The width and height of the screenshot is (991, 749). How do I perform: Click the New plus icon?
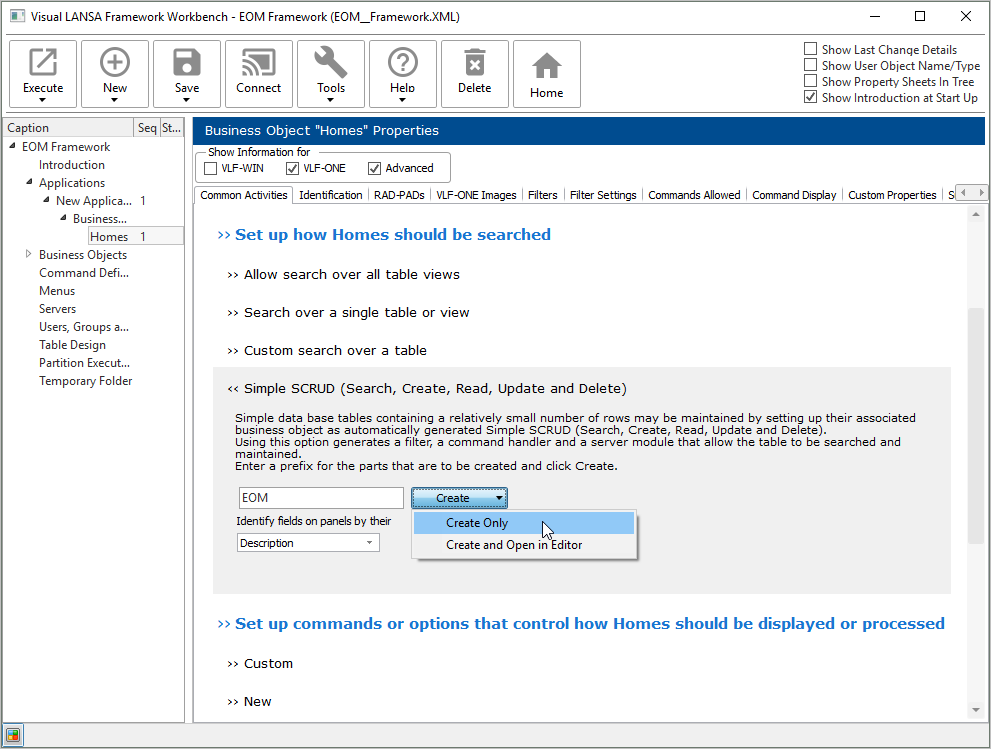click(115, 64)
